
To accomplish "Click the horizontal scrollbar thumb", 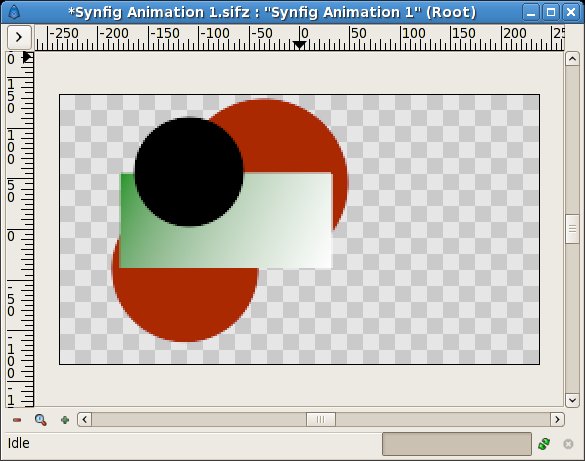I will point(321,420).
